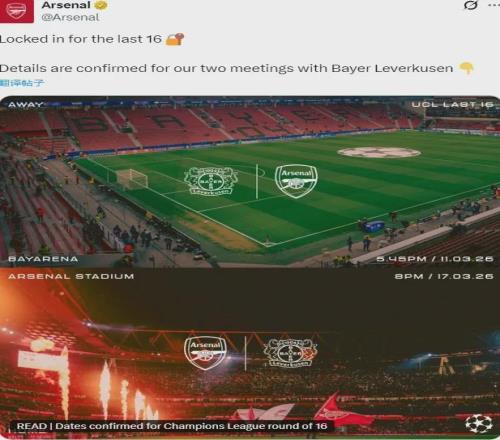Click the 8PM / 17.03.26 kickoff text

tap(444, 276)
